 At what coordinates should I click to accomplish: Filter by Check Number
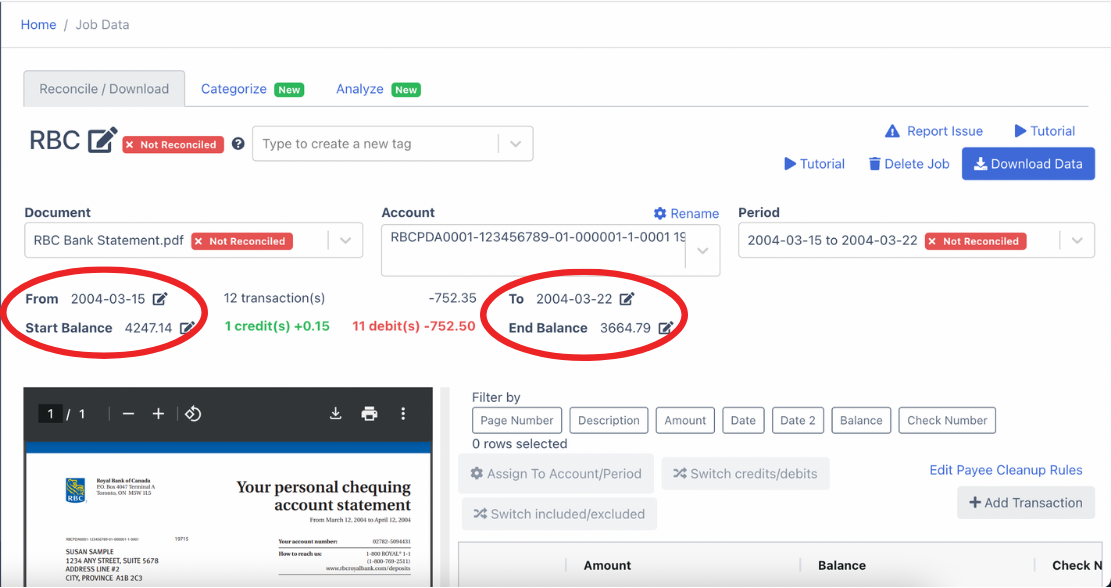947,420
